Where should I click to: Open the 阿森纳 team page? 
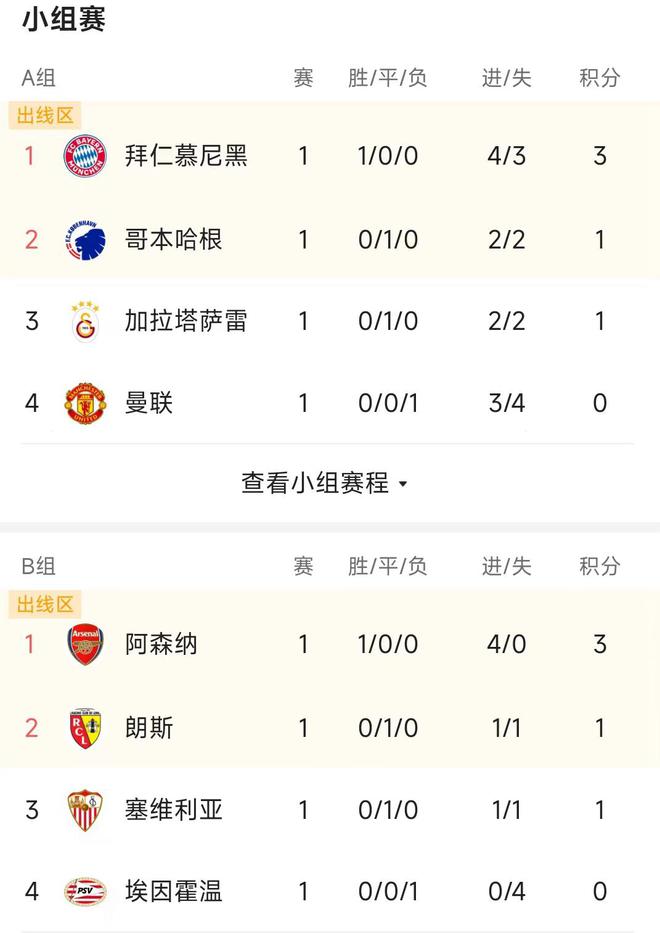click(161, 644)
